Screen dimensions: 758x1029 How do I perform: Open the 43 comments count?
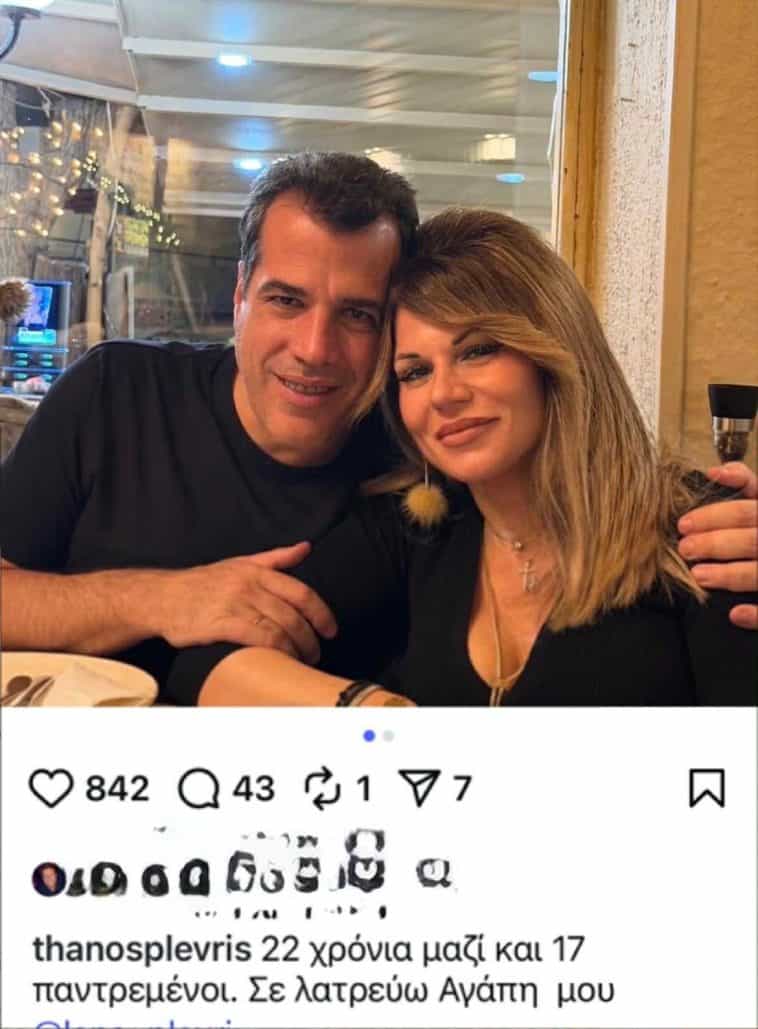253,788
